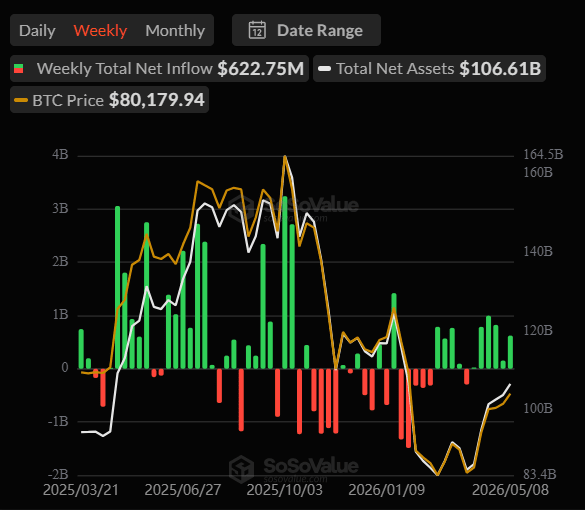
Task: Toggle BTC Price legend series
Action: point(109,100)
